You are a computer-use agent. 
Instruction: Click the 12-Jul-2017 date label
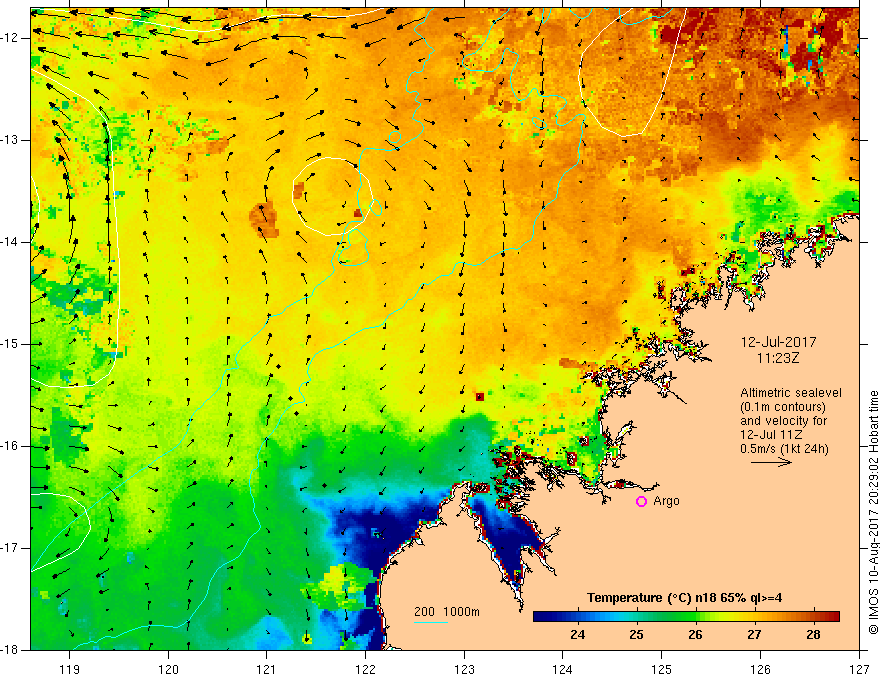[778, 342]
